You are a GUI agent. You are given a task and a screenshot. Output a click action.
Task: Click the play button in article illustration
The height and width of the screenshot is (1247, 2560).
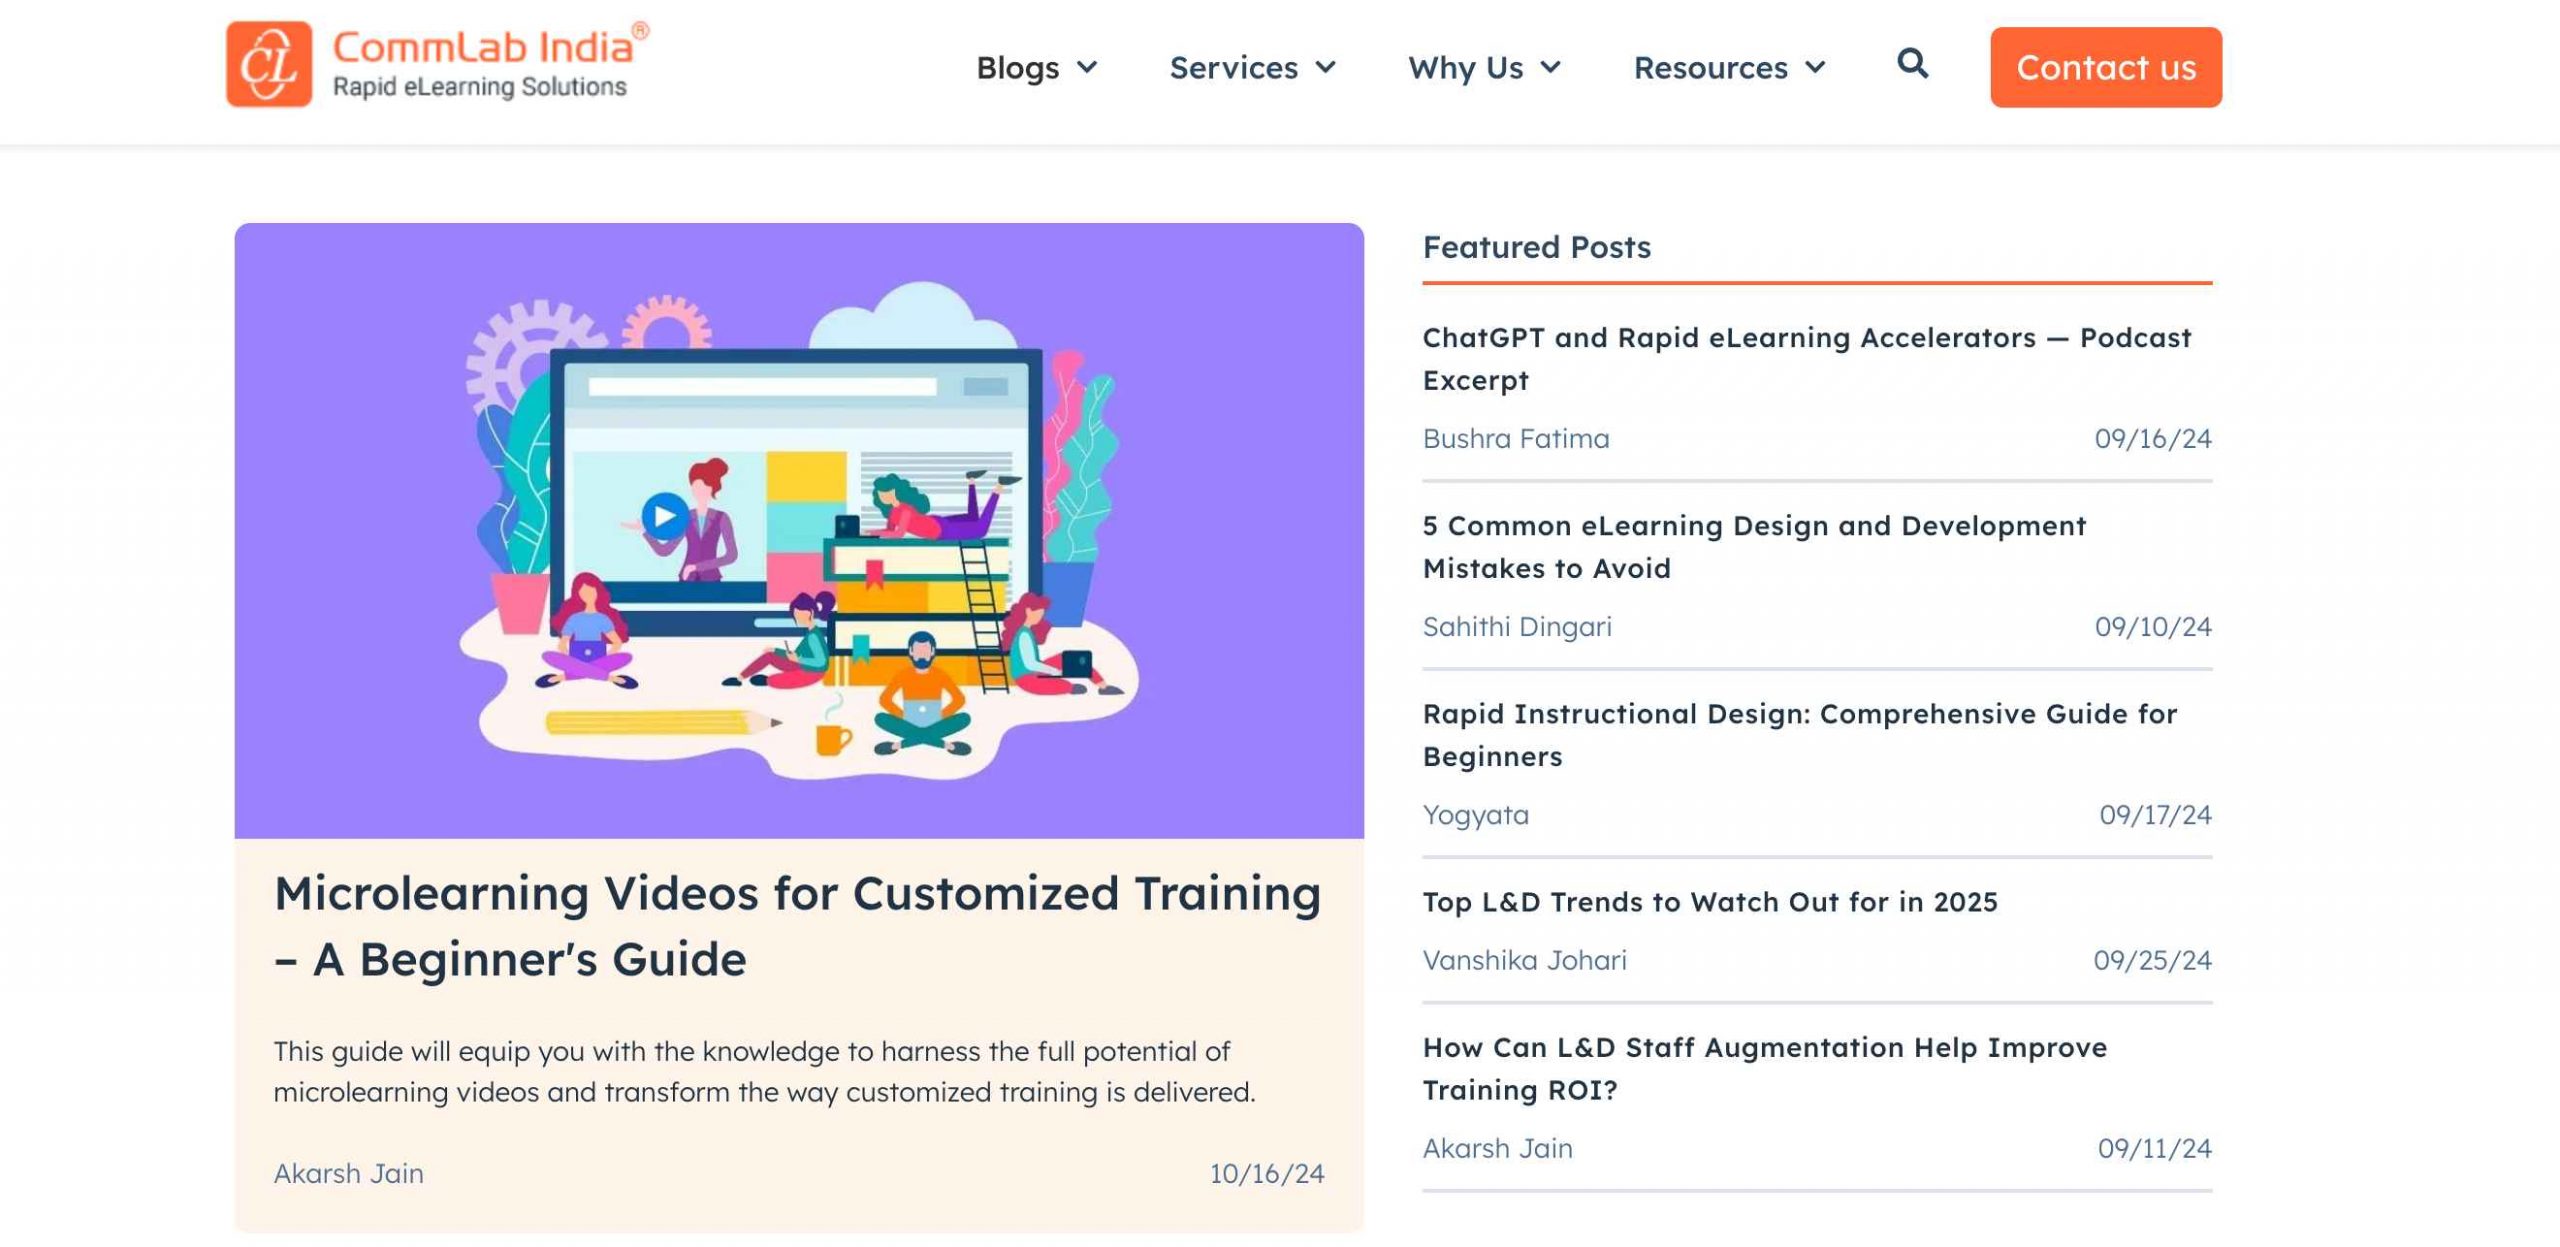663,516
